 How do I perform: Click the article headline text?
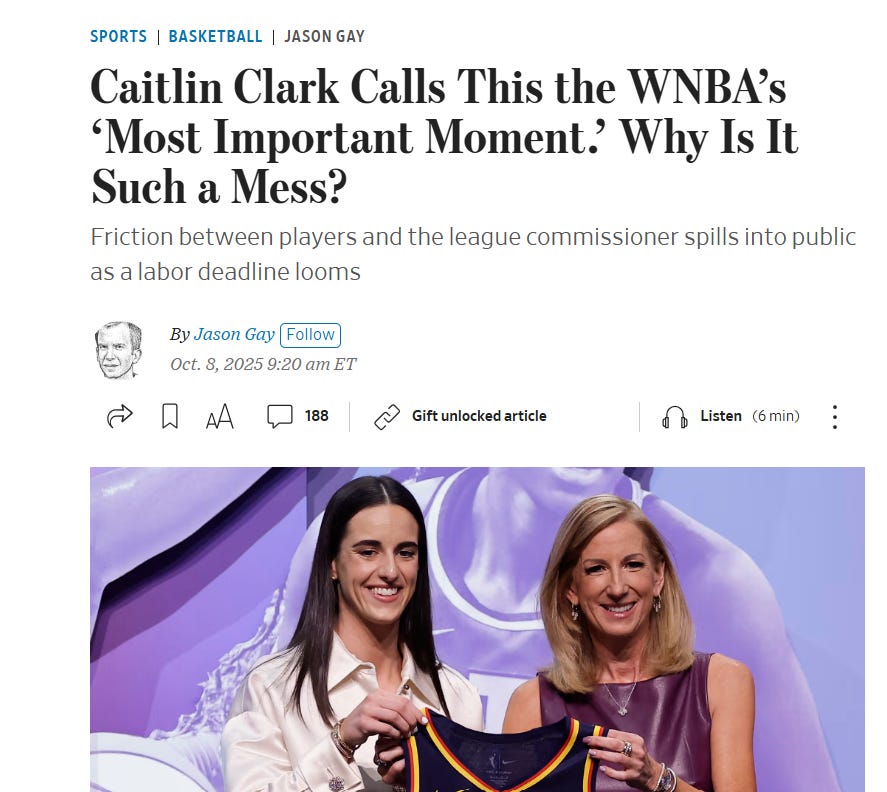pos(444,136)
